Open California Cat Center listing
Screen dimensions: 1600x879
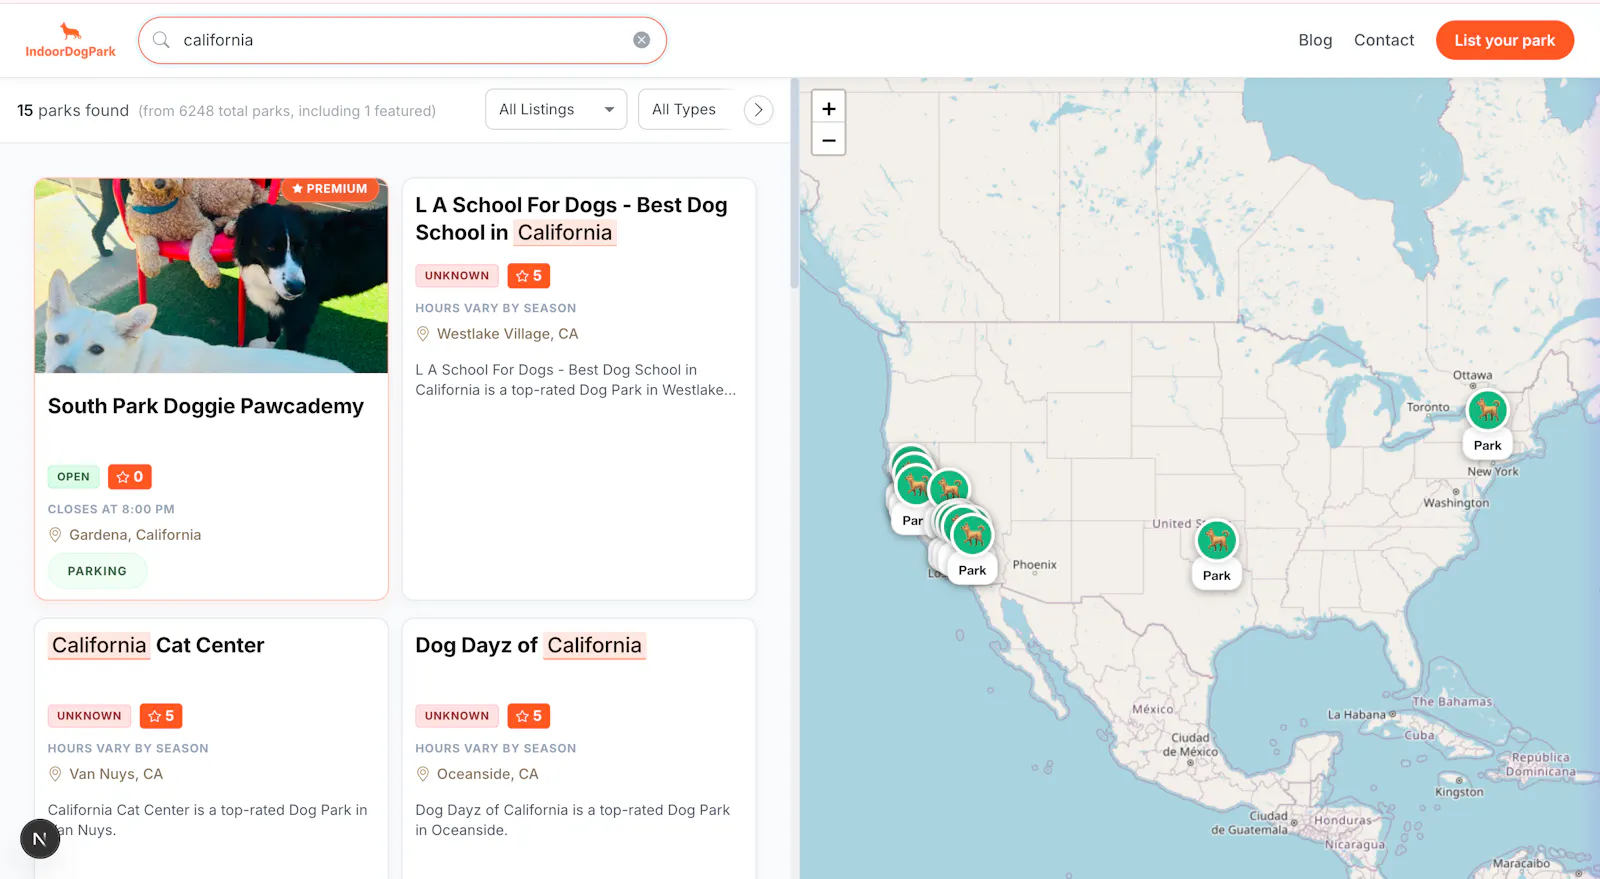158,645
